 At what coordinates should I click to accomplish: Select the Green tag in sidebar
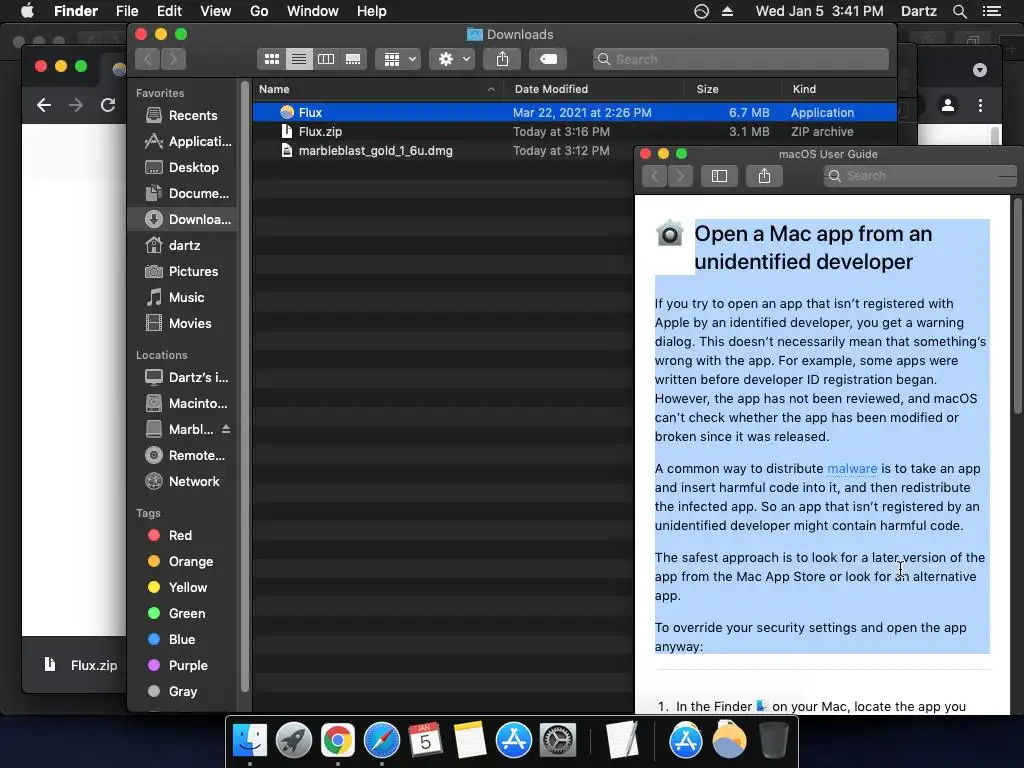pos(182,614)
